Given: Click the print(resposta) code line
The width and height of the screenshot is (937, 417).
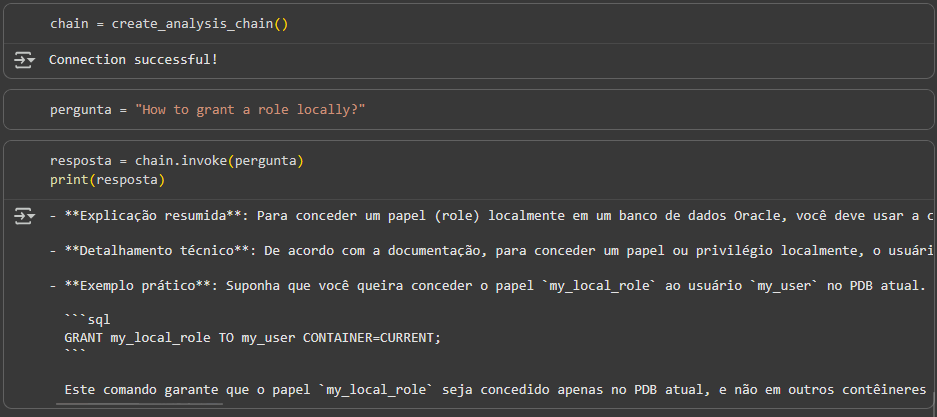Looking at the screenshot, I should click(x=107, y=180).
